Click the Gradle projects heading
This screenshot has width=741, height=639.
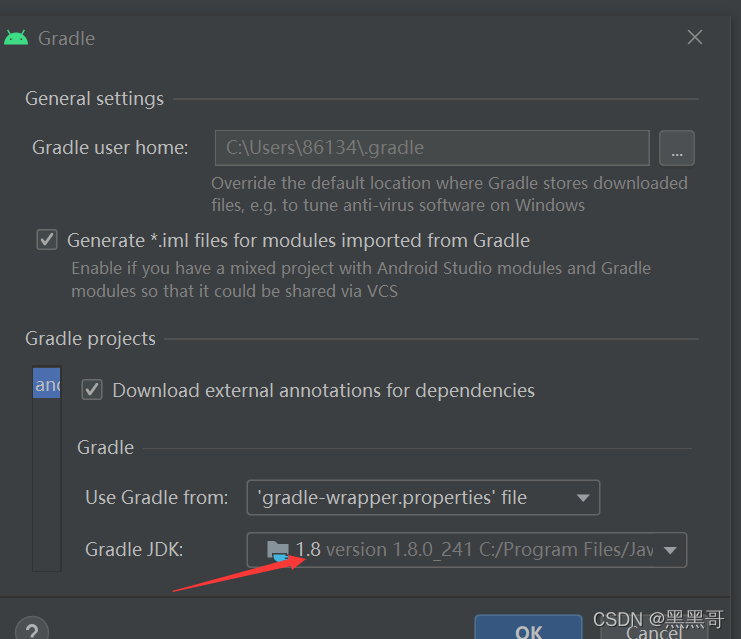pos(90,338)
